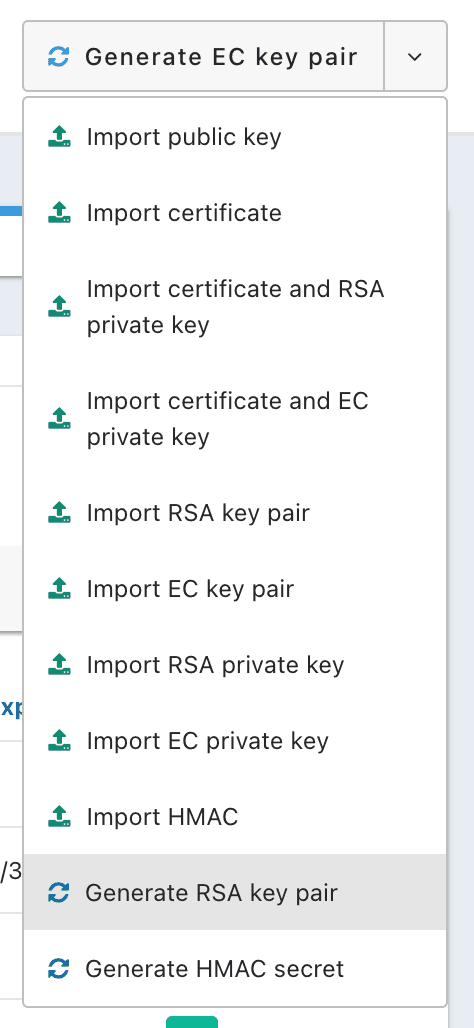Select Import RSA private key option
Viewport: 474px width, 1028px height.
235,665
